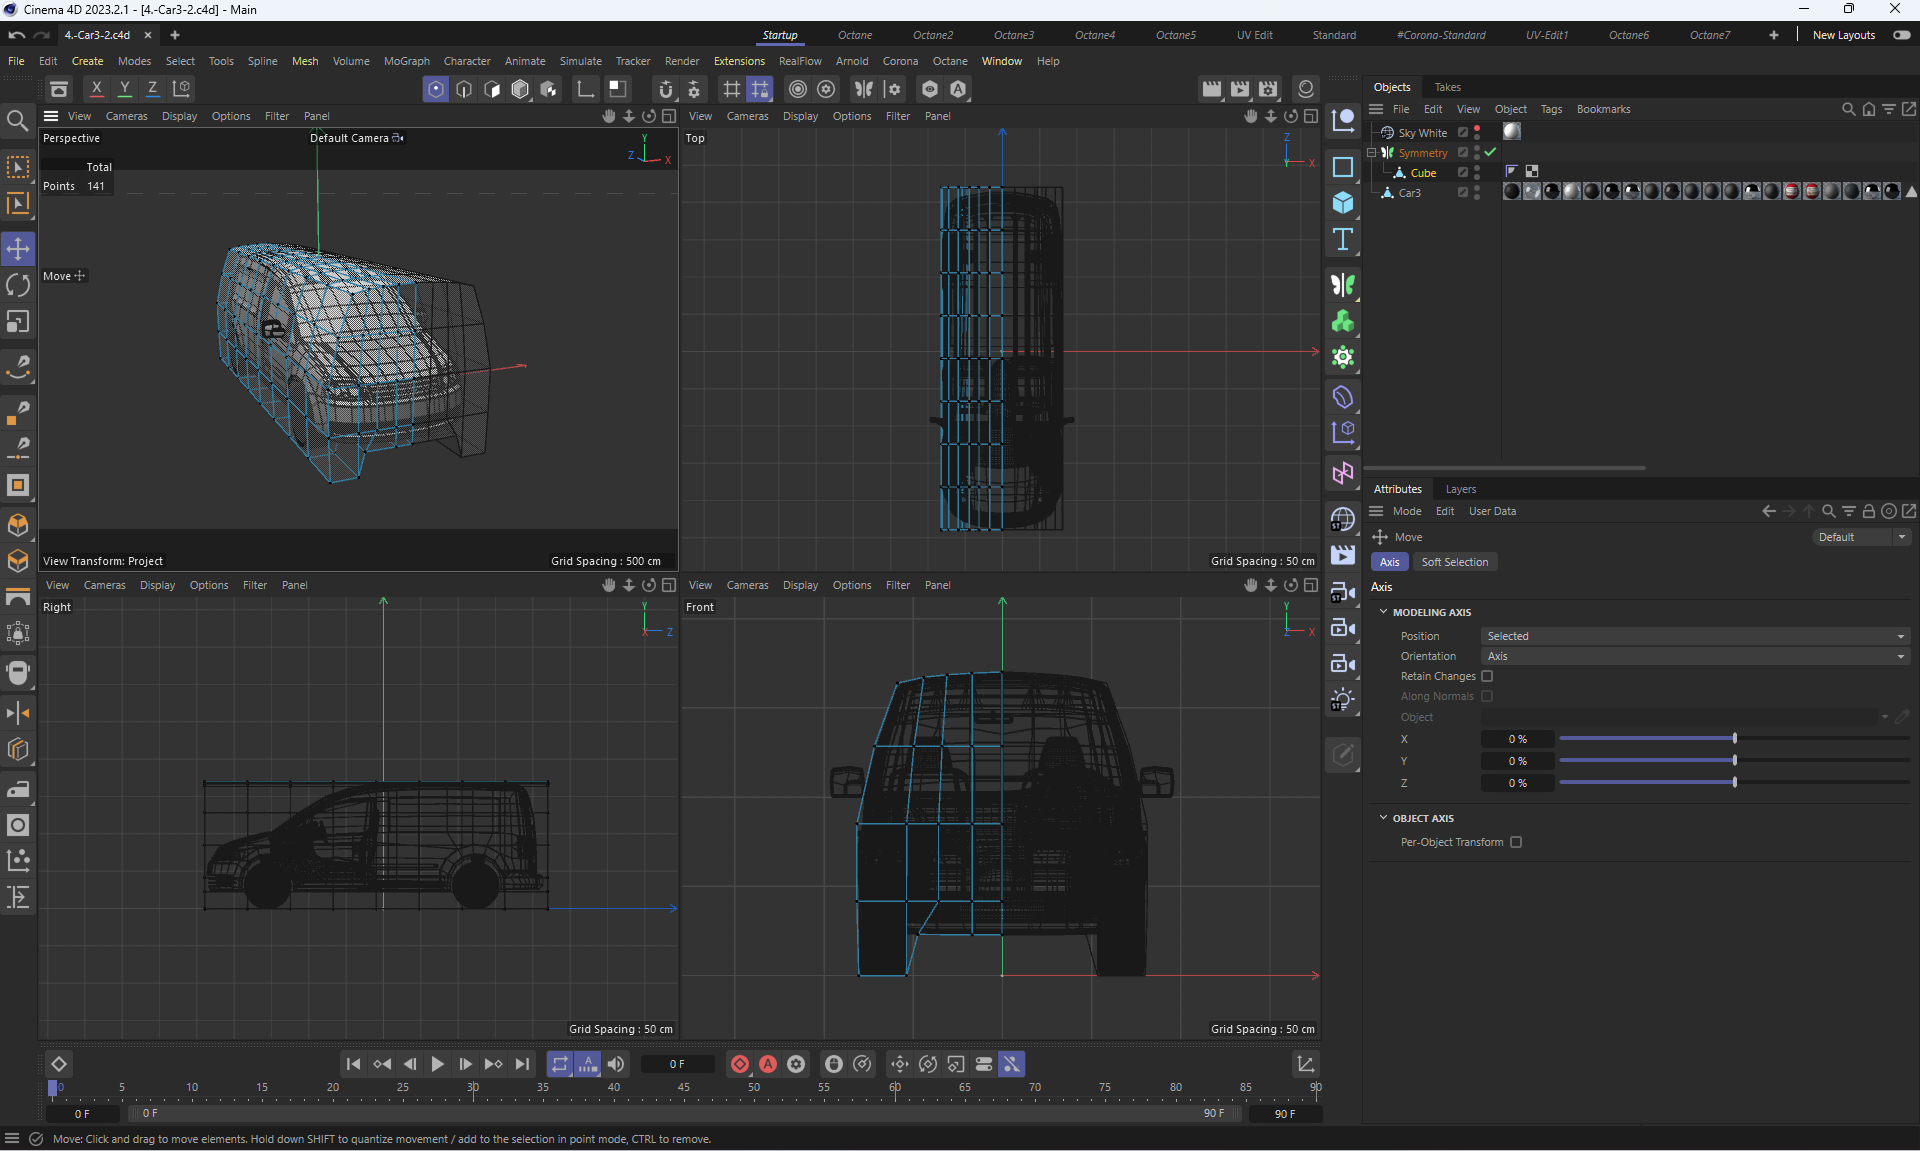
Task: Click the Soft Selection button
Action: click(1454, 562)
